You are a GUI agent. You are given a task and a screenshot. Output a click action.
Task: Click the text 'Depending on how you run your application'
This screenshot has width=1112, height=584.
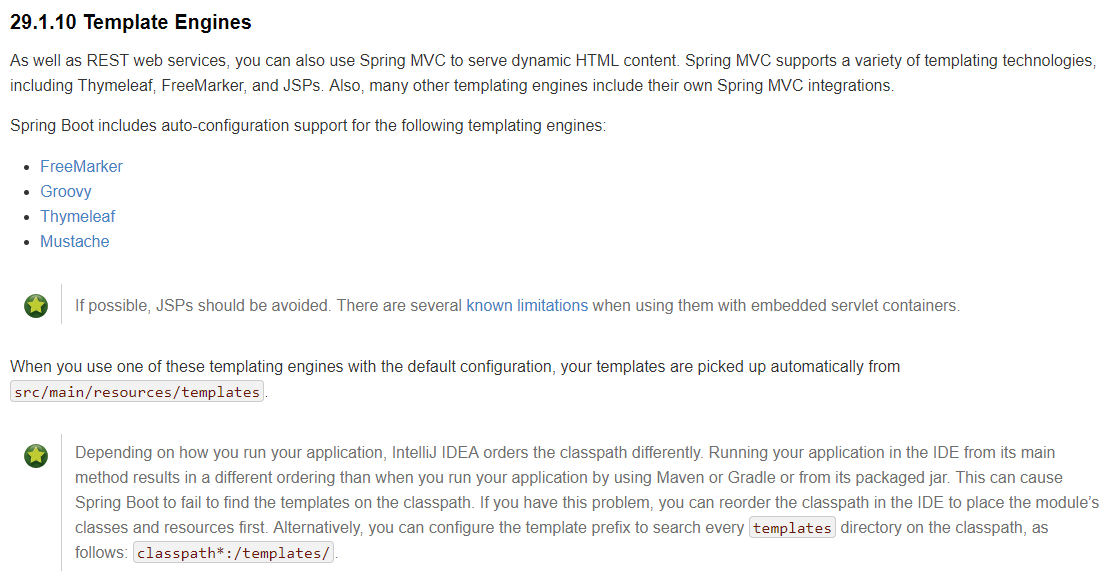point(229,453)
